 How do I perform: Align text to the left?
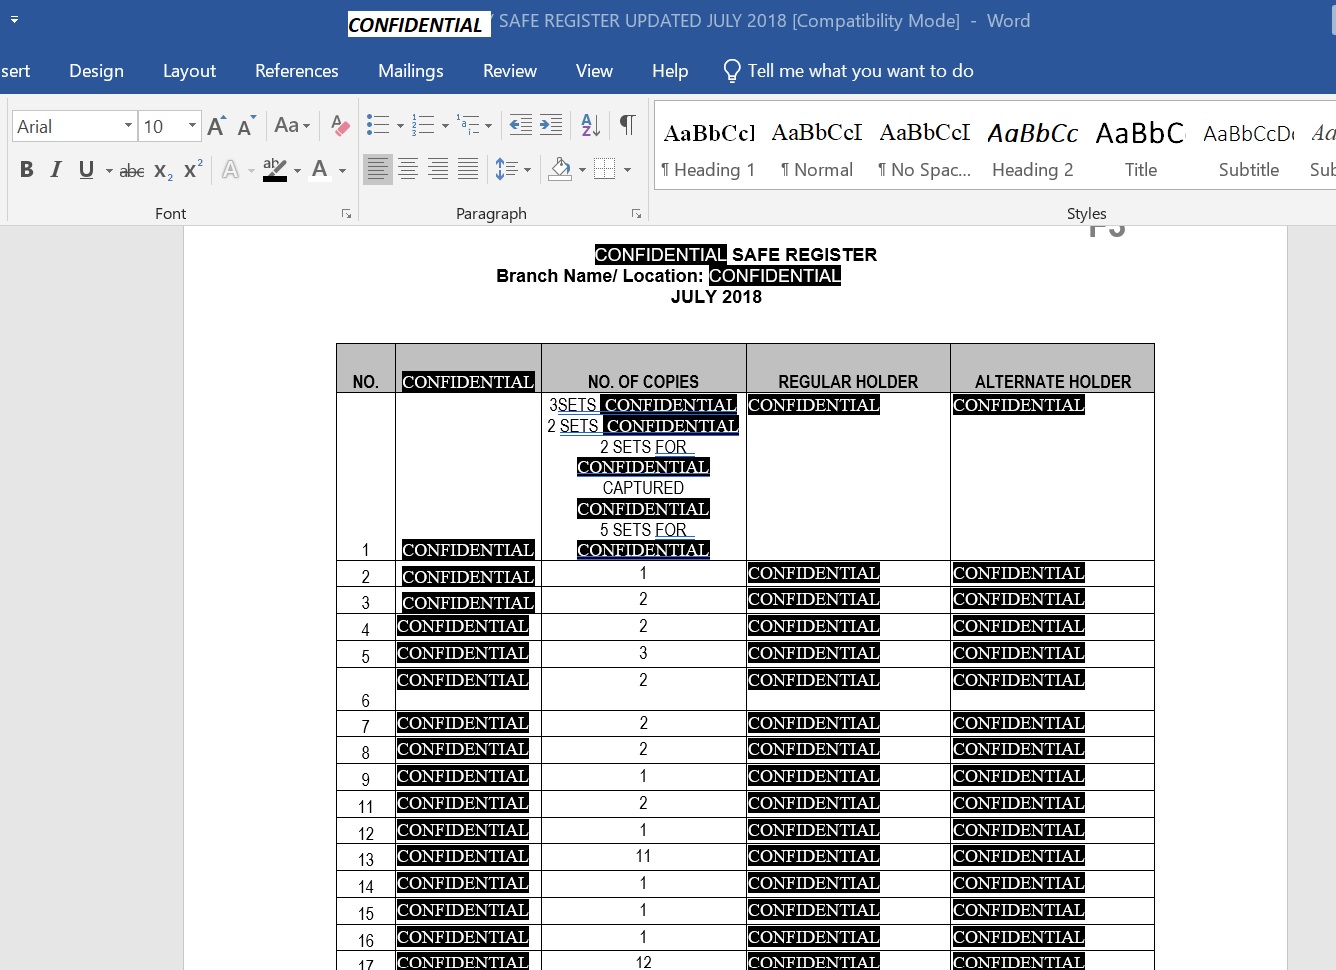(377, 169)
